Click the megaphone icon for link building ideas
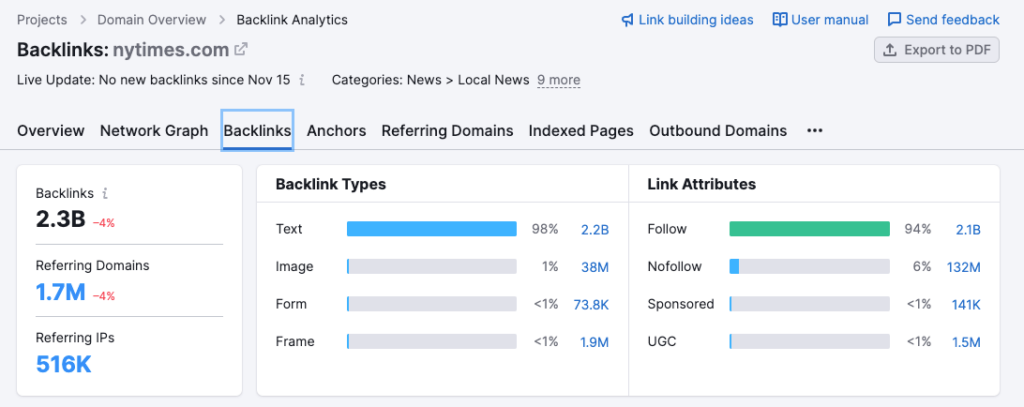This screenshot has height=407, width=1024. click(628, 20)
